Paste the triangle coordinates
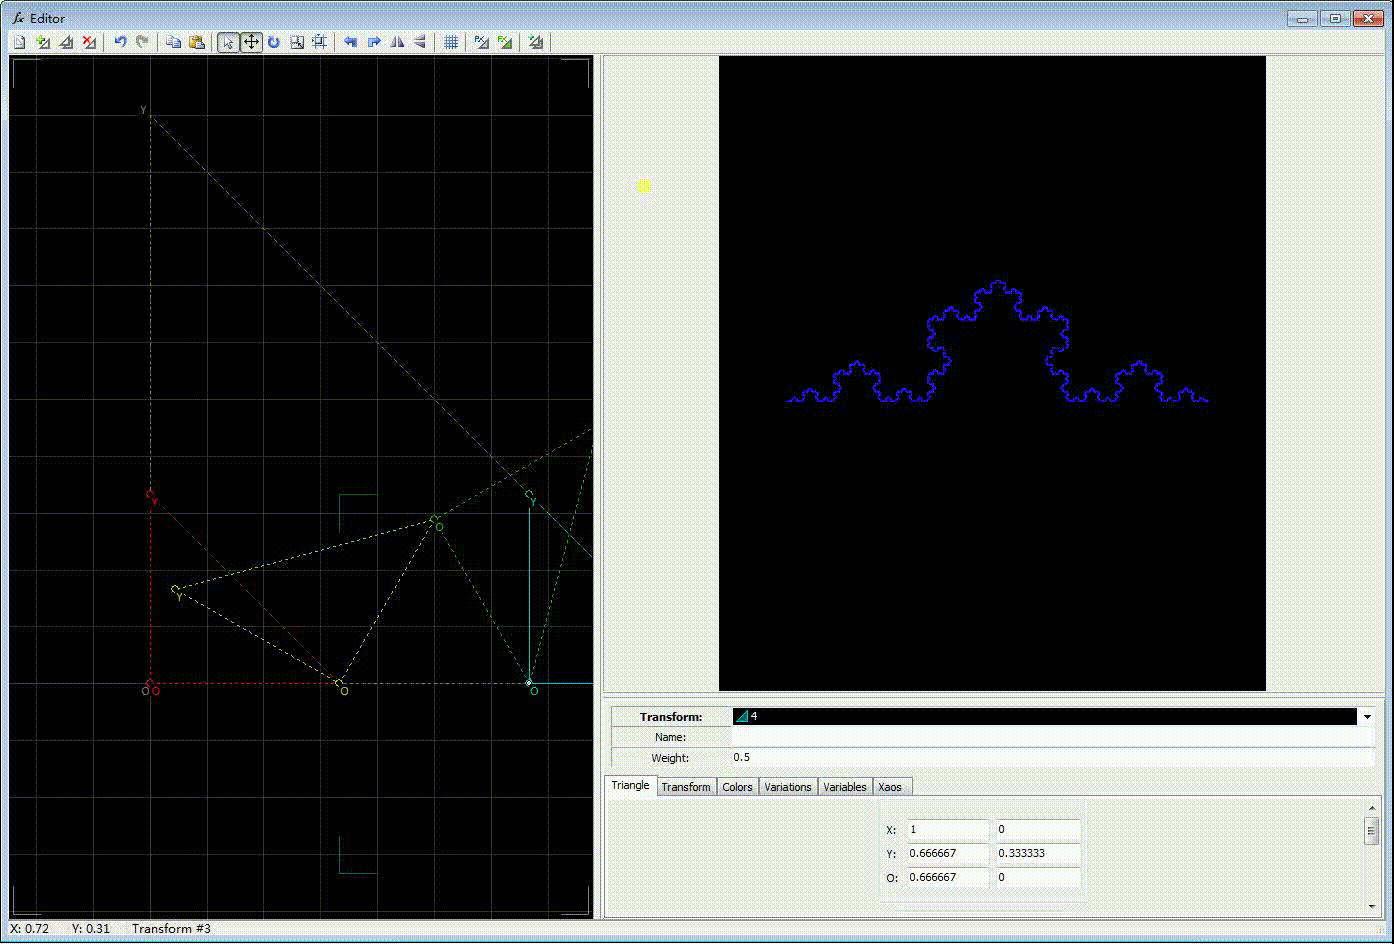The height and width of the screenshot is (944, 1394). [x=197, y=42]
